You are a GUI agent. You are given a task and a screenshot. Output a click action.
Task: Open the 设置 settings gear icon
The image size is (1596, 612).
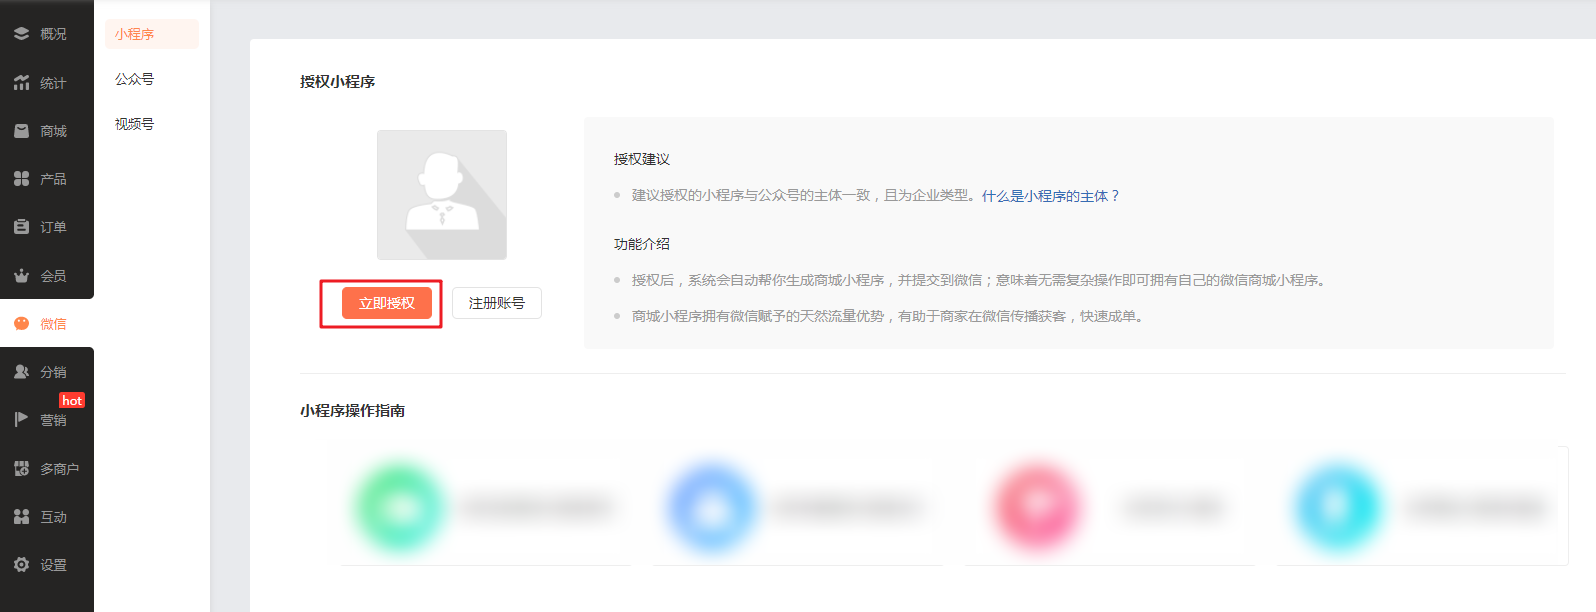pos(21,565)
